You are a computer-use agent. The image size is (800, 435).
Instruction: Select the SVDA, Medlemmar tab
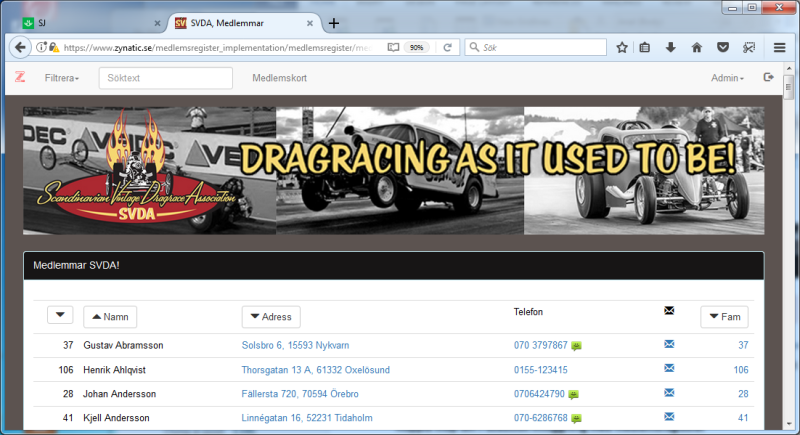click(244, 23)
